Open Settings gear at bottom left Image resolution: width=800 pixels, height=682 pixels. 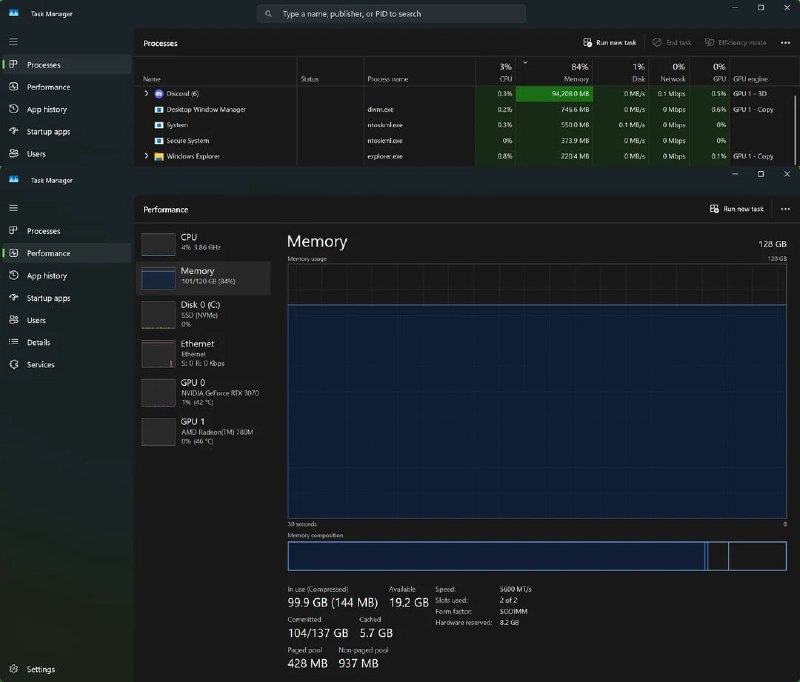coord(14,669)
